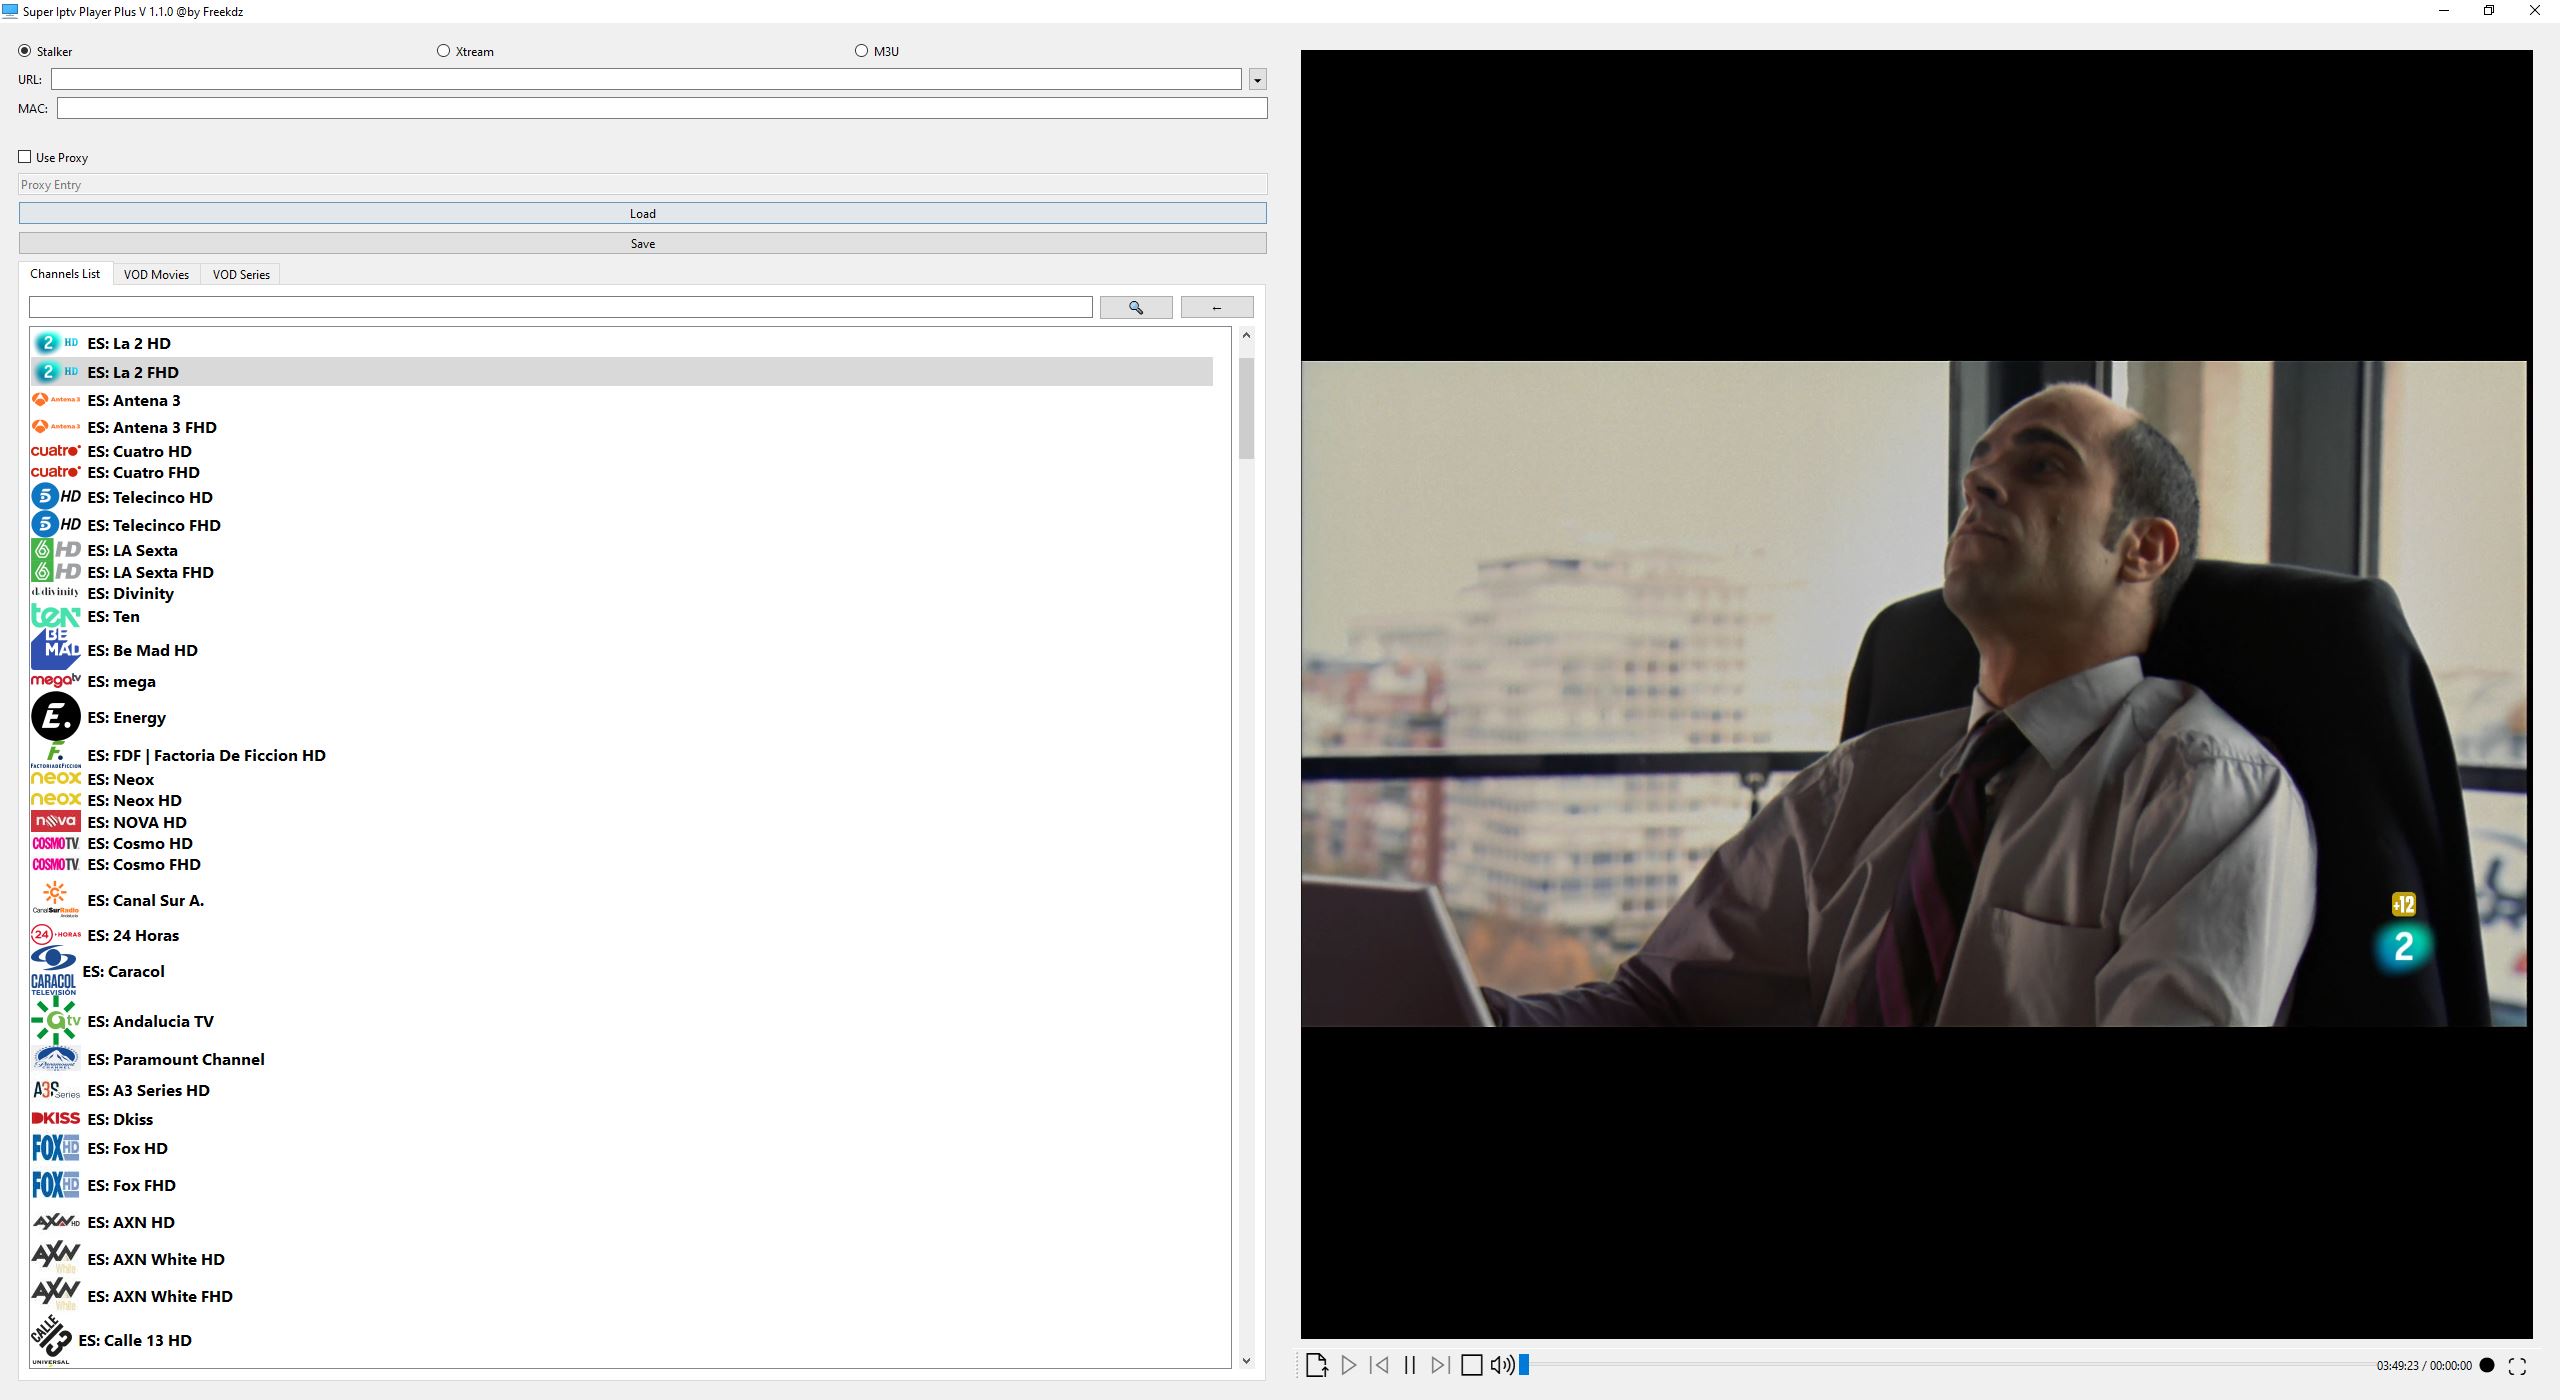
Task: Click the channel list scrollbar thumb
Action: [1246, 407]
